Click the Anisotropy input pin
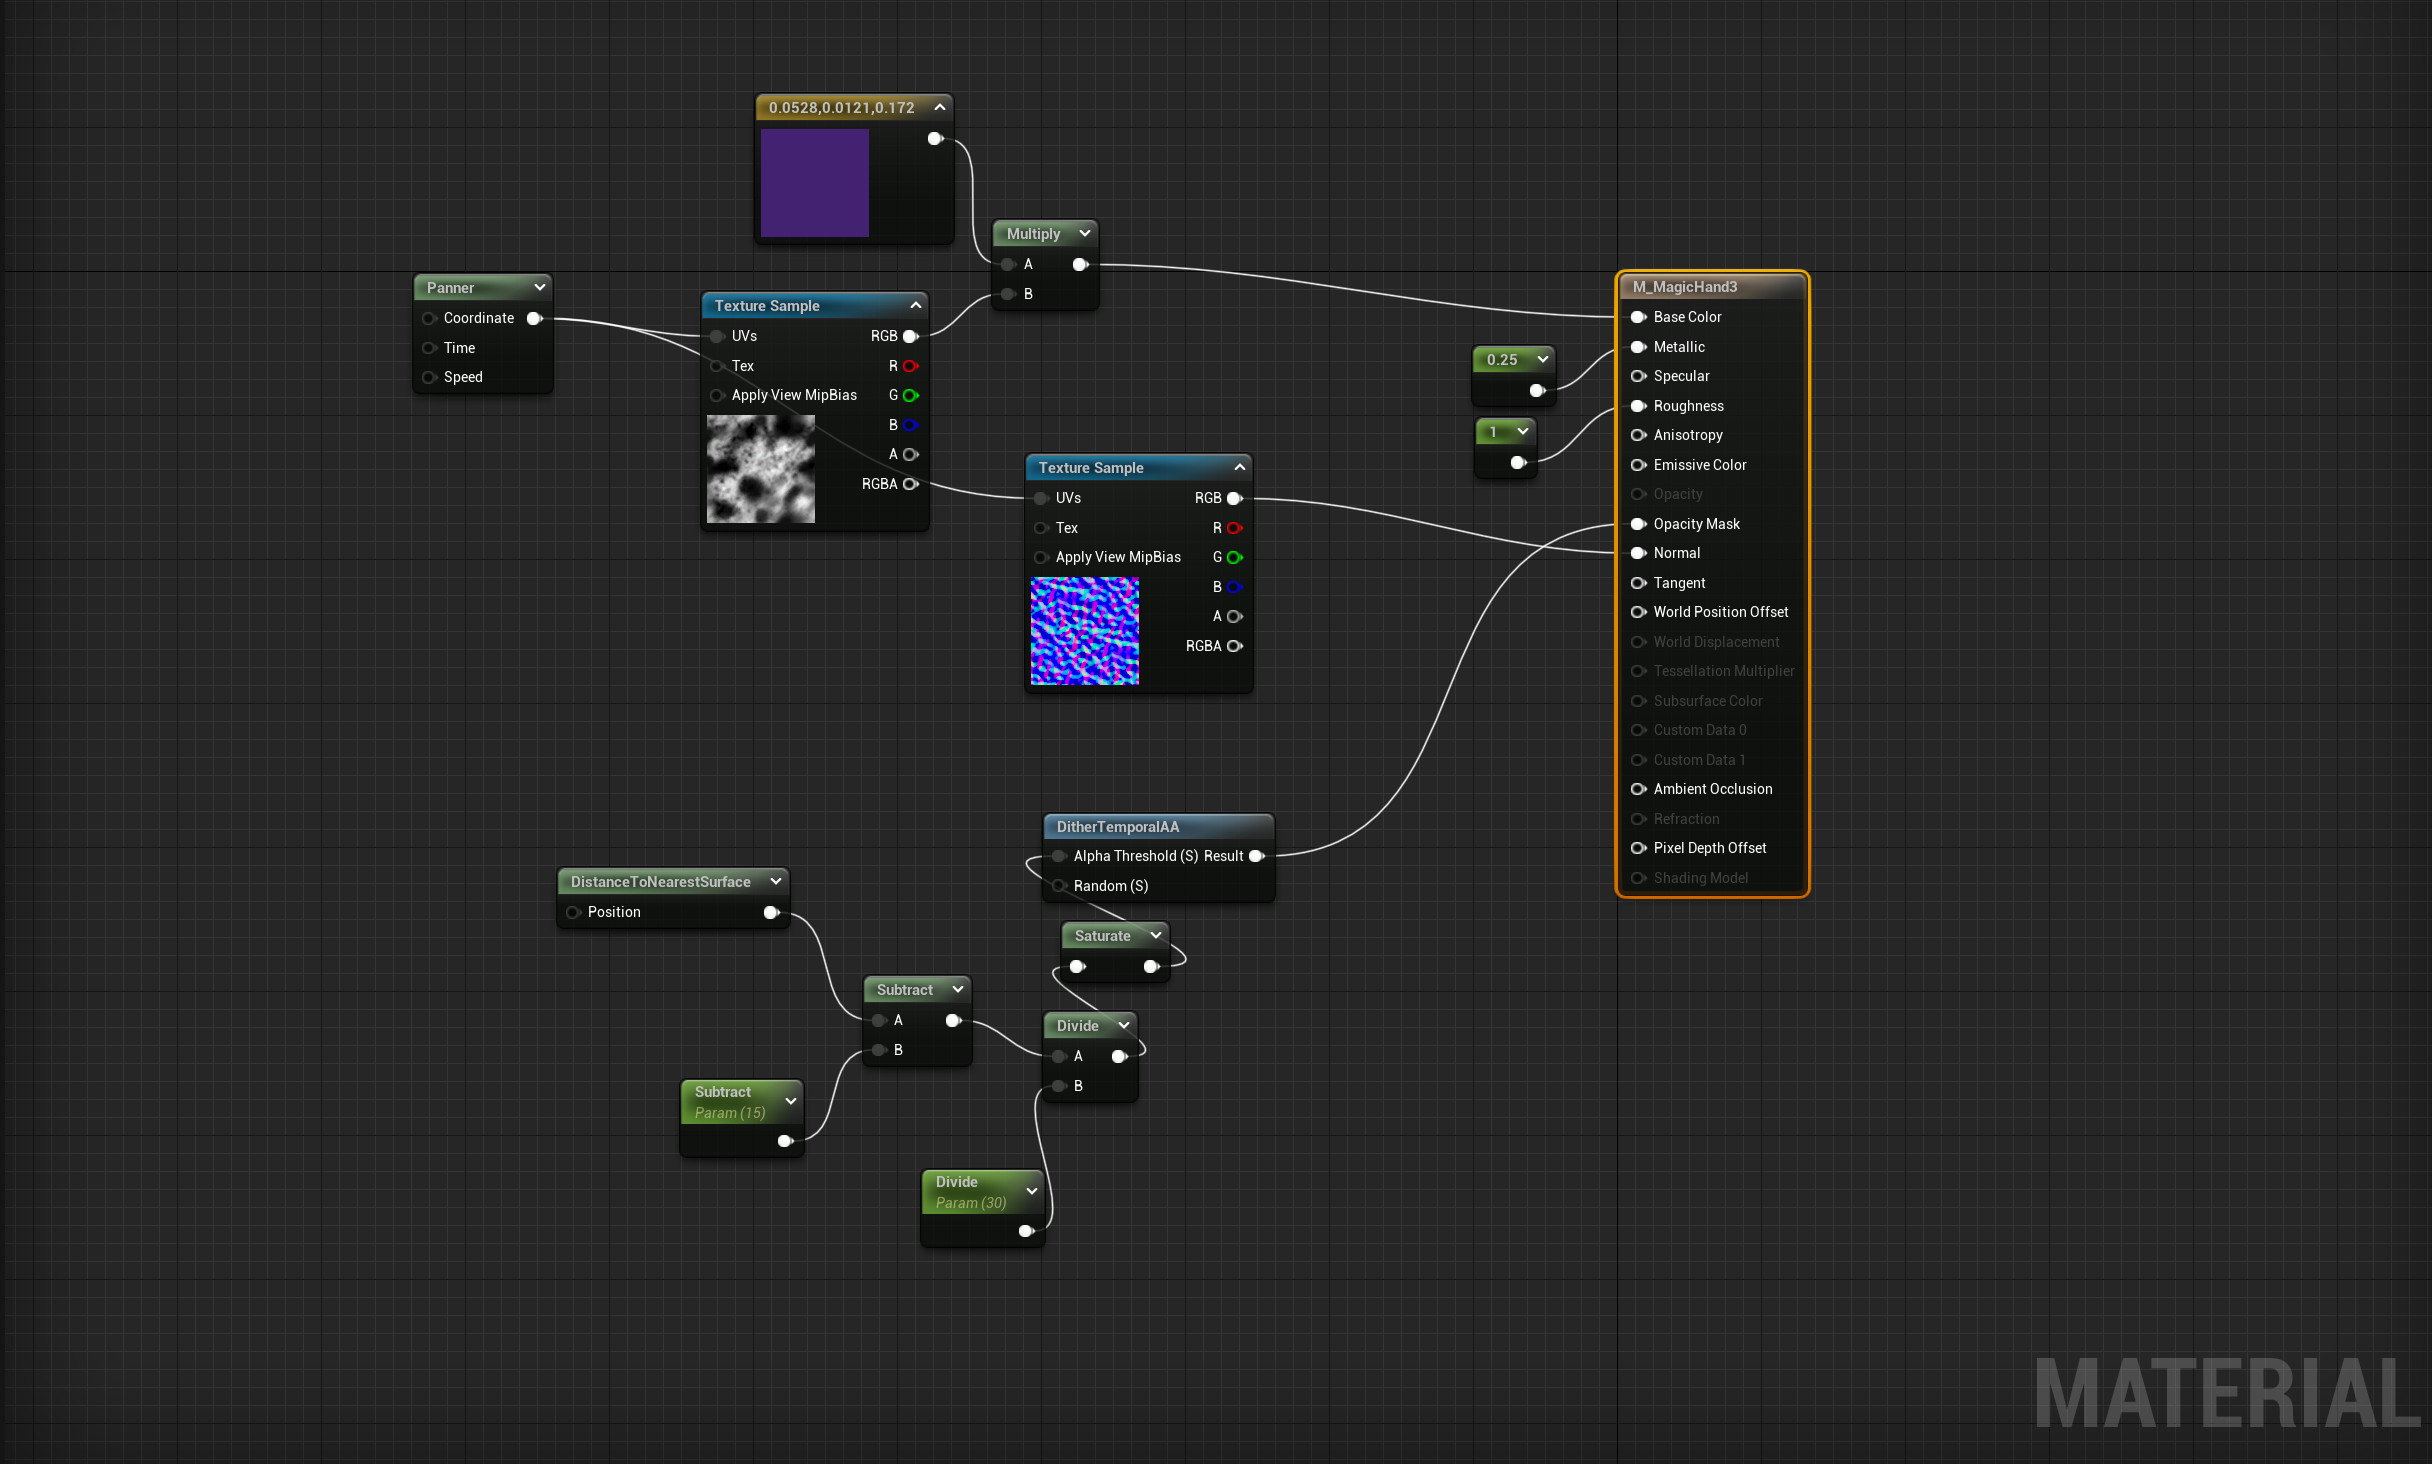 point(1638,435)
